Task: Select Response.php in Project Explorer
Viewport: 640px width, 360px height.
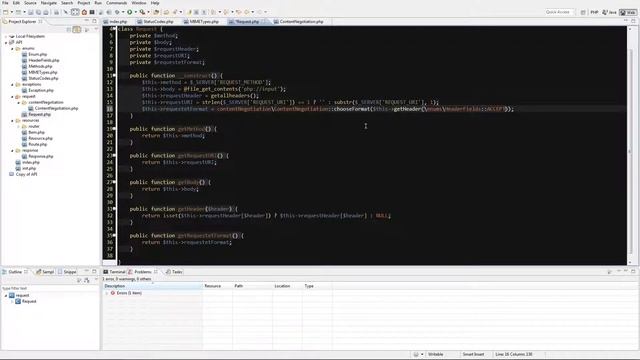Action: click(41, 156)
